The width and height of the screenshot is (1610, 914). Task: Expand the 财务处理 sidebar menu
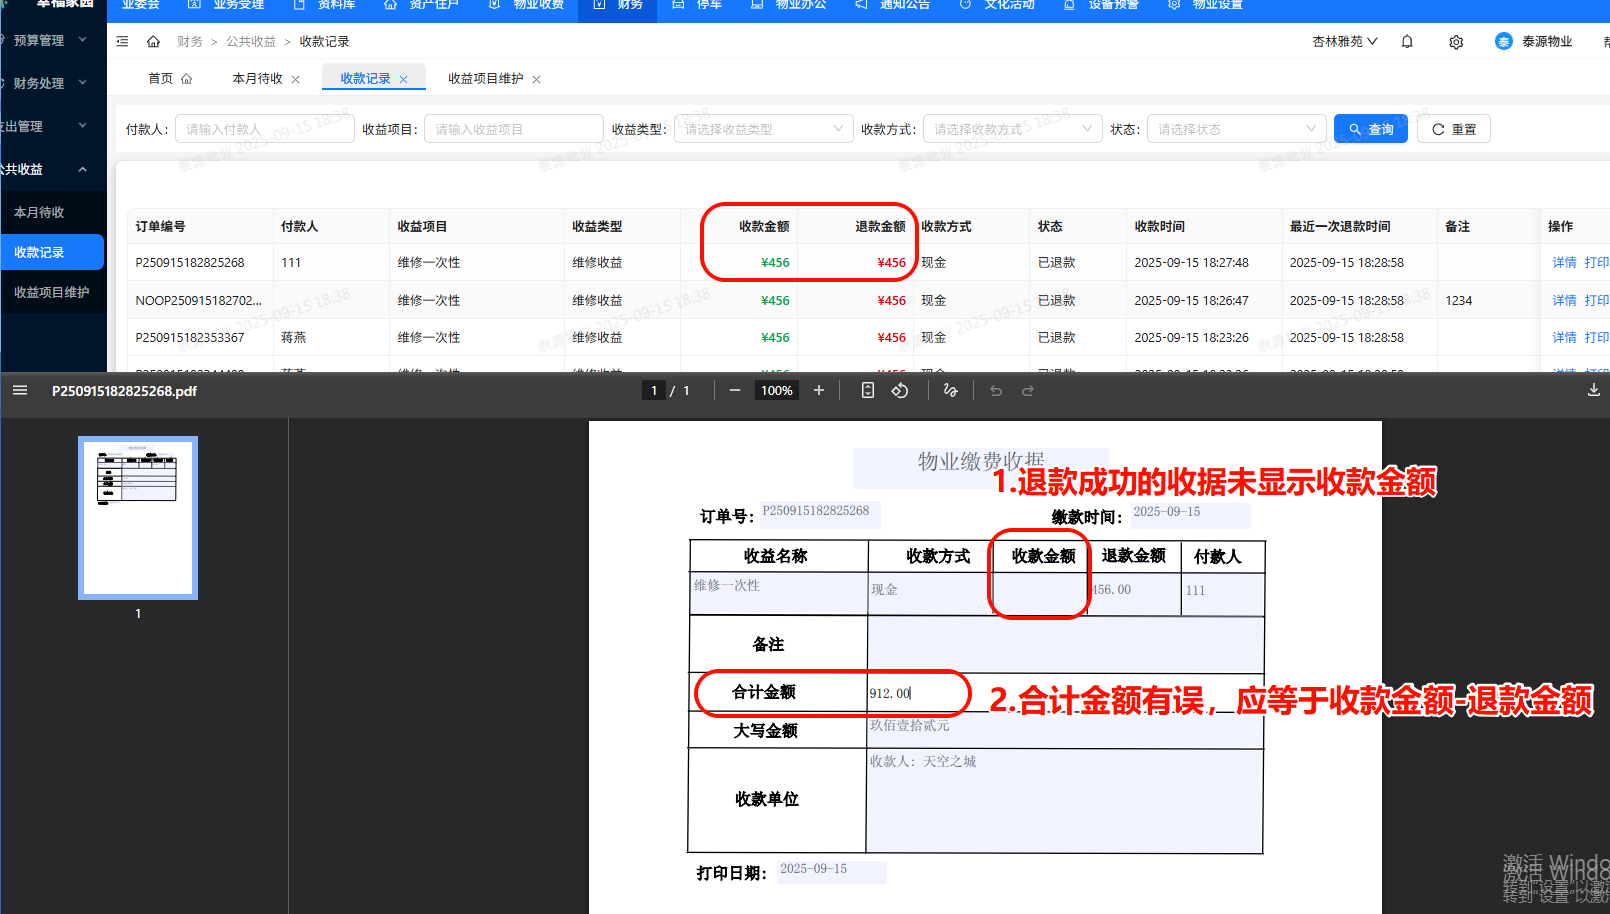tap(44, 83)
